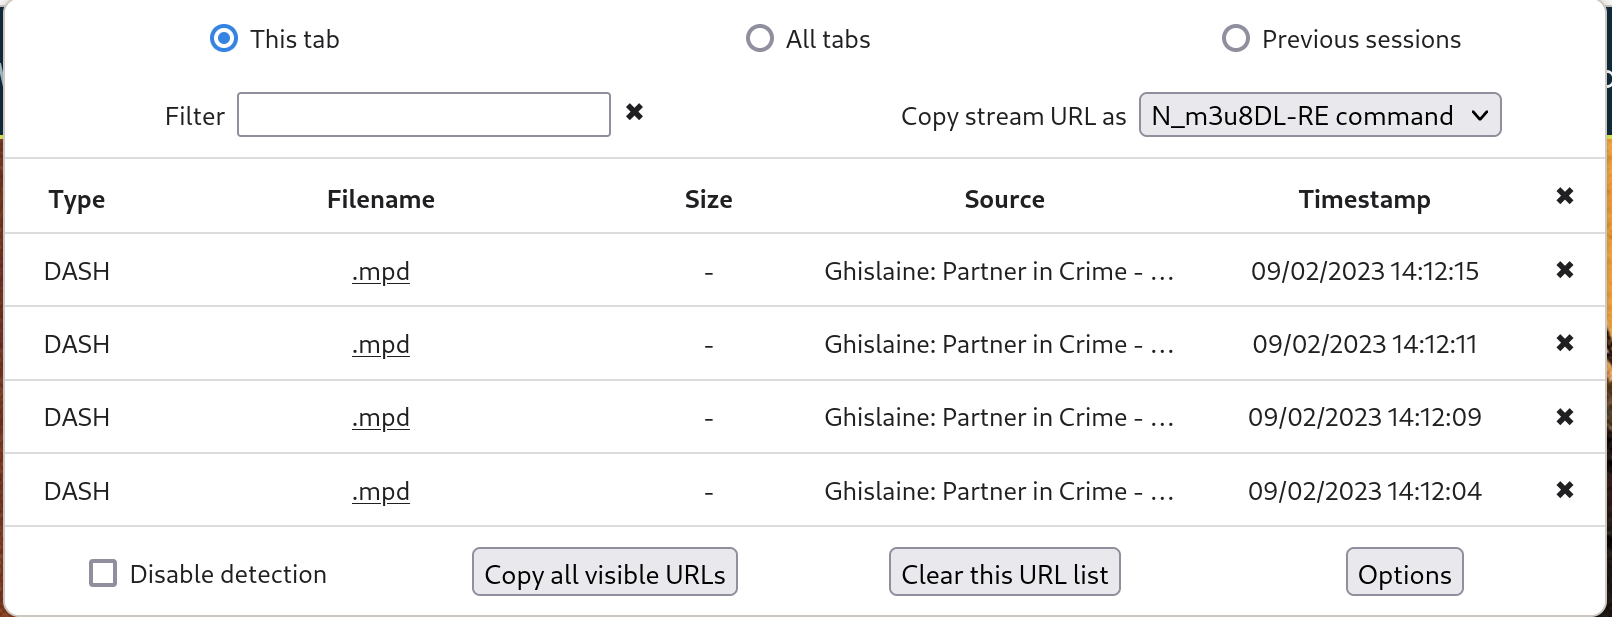Remove the 14:12:11 DASH entry
Image resolution: width=1612 pixels, height=617 pixels.
pyautogui.click(x=1565, y=343)
